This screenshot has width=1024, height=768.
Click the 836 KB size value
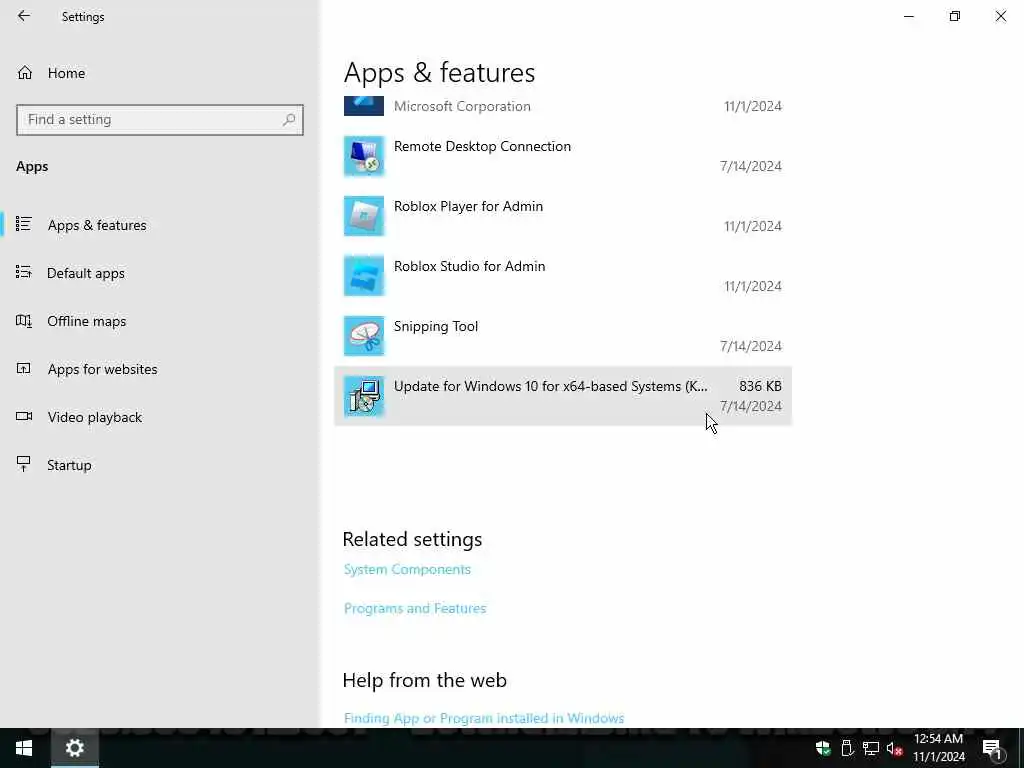tap(760, 387)
